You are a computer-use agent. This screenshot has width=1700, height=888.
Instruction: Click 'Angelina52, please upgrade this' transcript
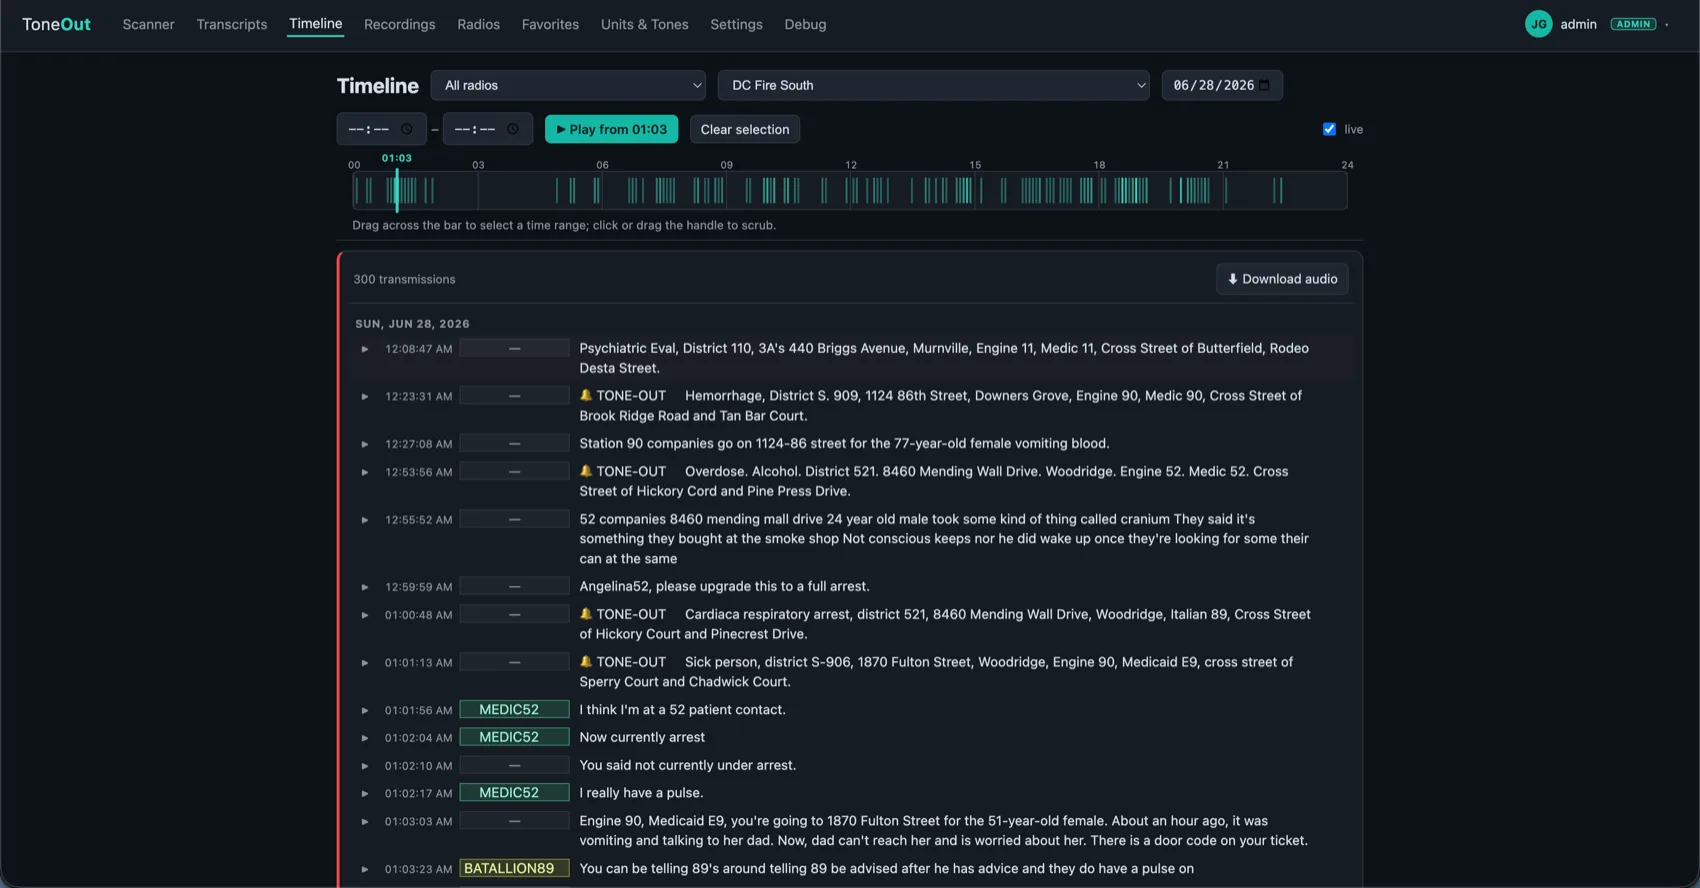724,586
